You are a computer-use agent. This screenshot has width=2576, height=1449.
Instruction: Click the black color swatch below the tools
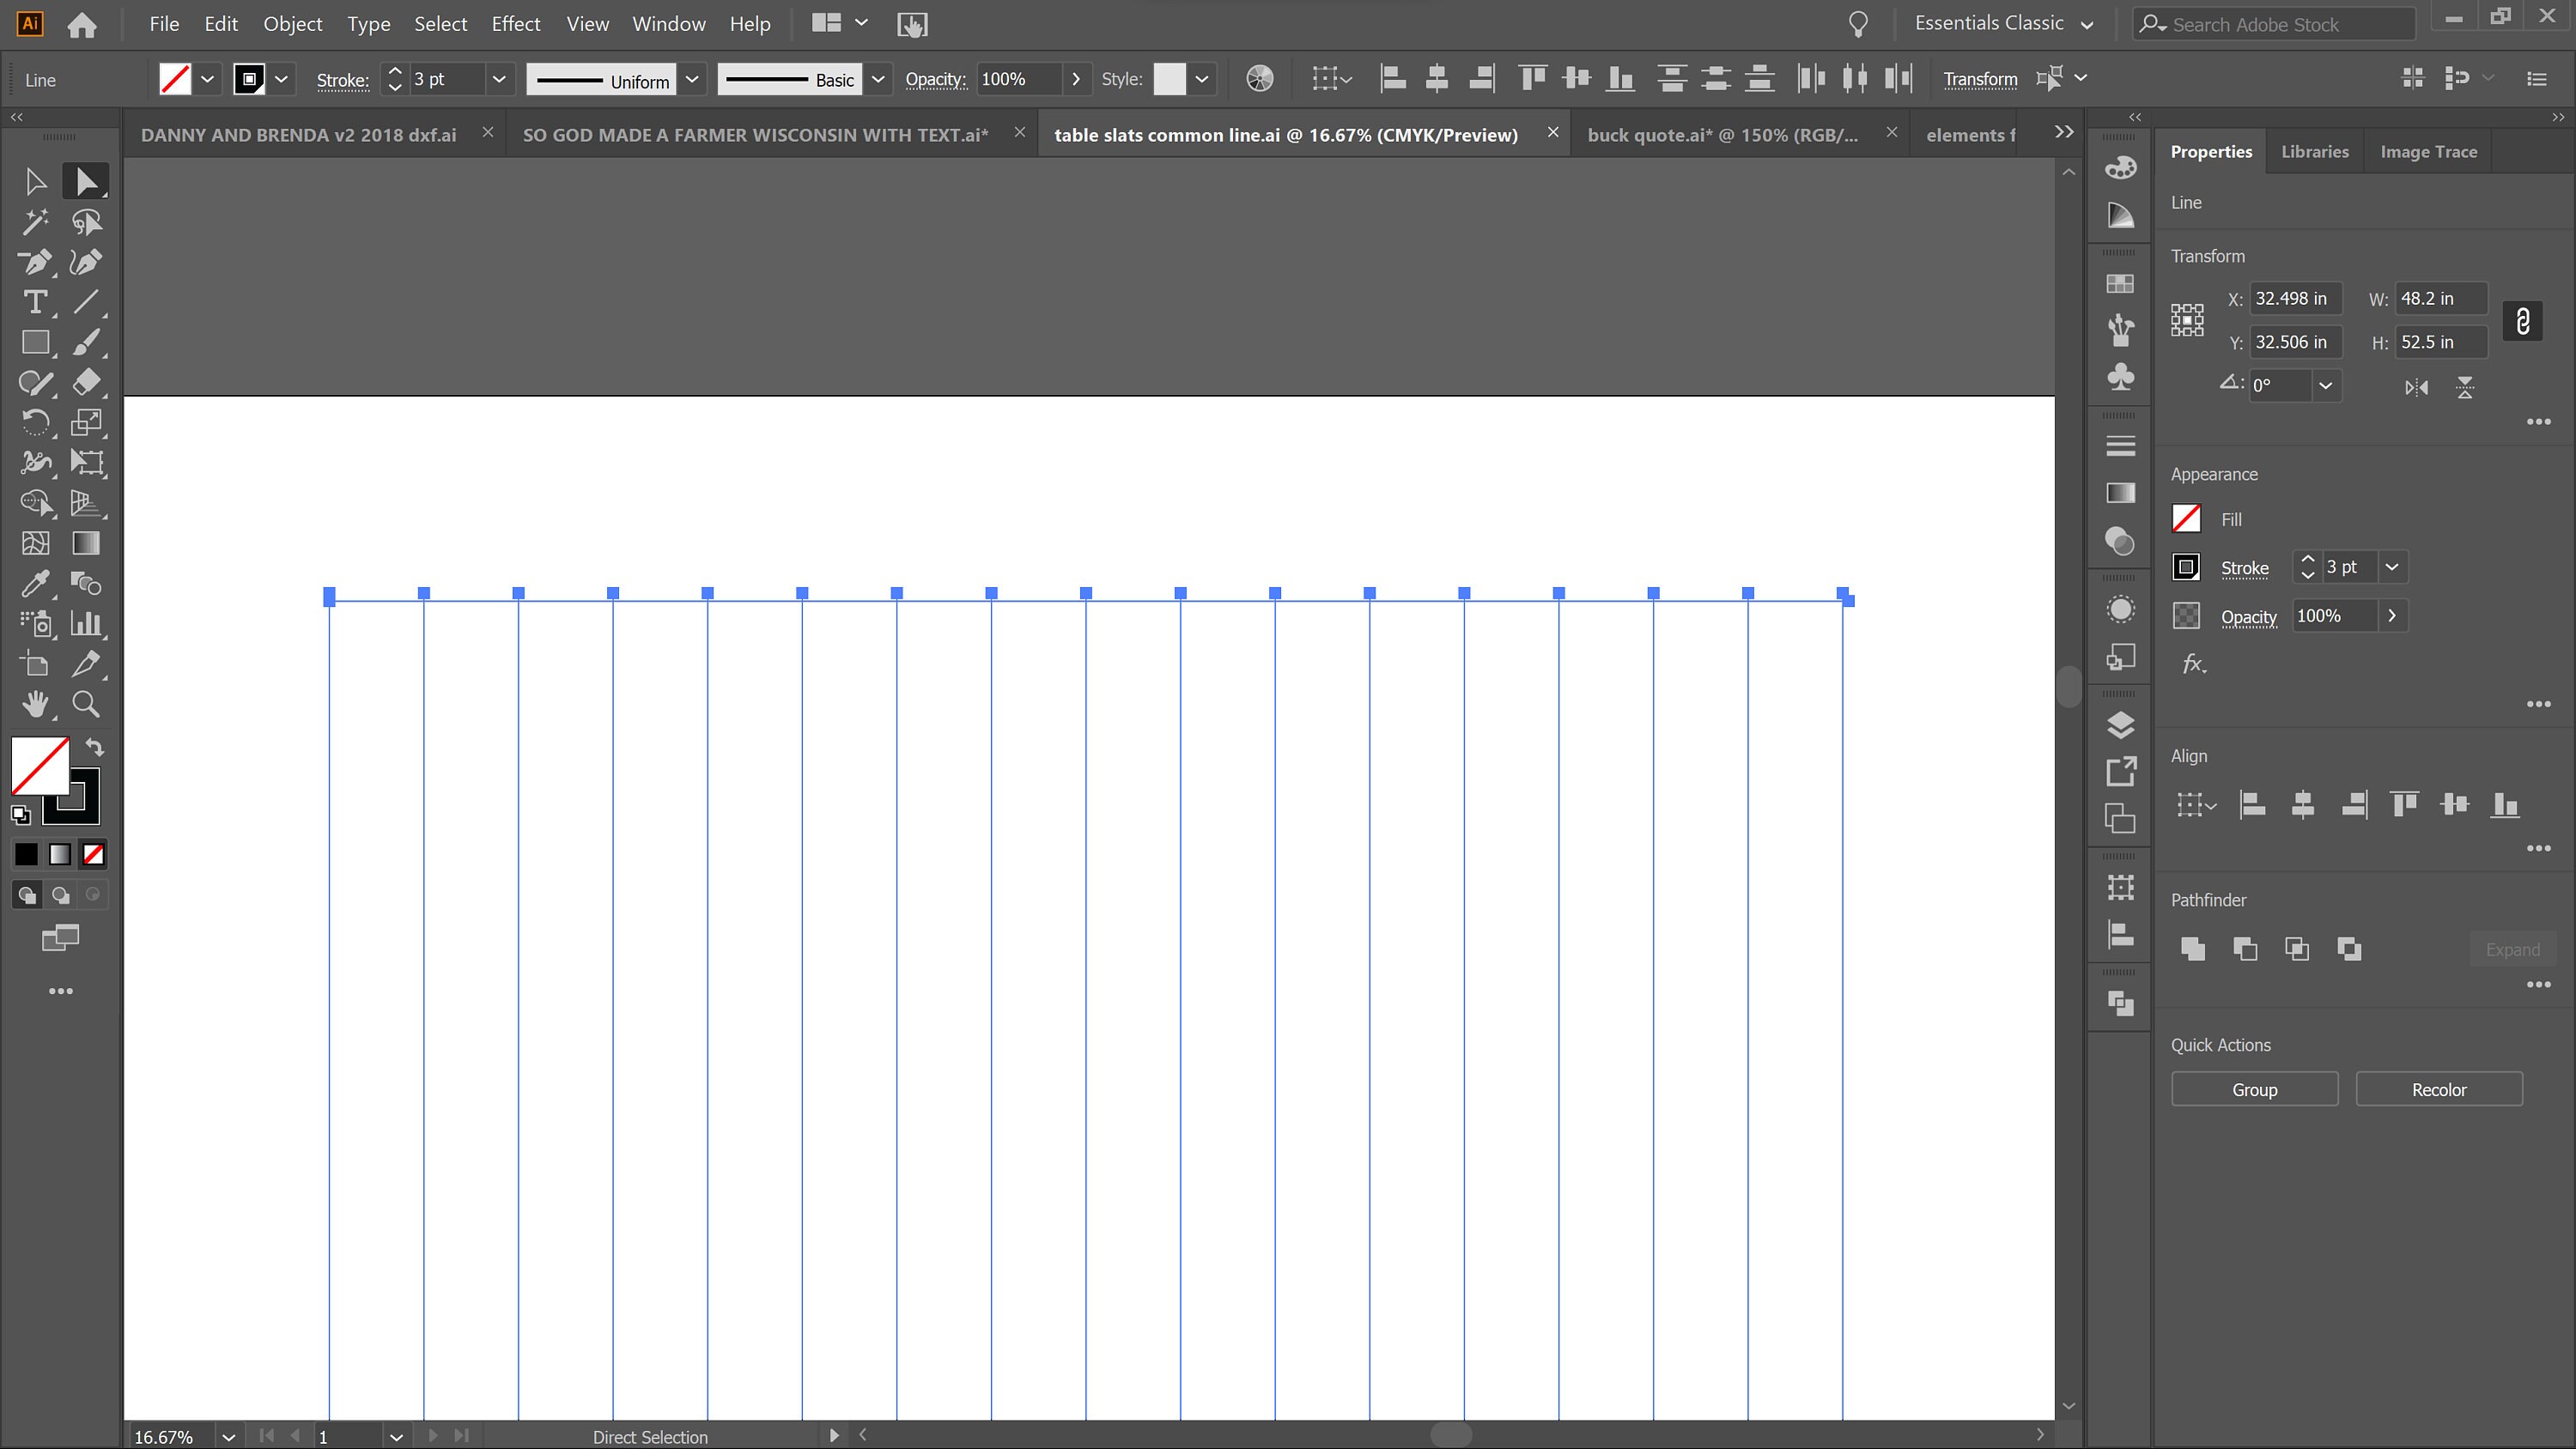pyautogui.click(x=24, y=854)
